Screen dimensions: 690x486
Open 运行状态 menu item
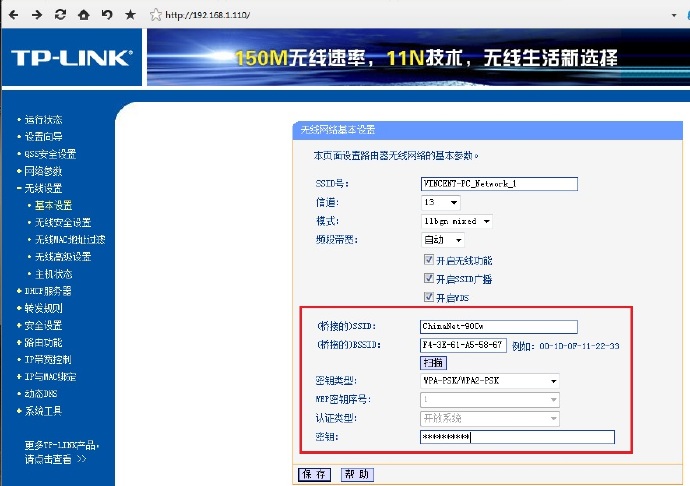[43, 119]
